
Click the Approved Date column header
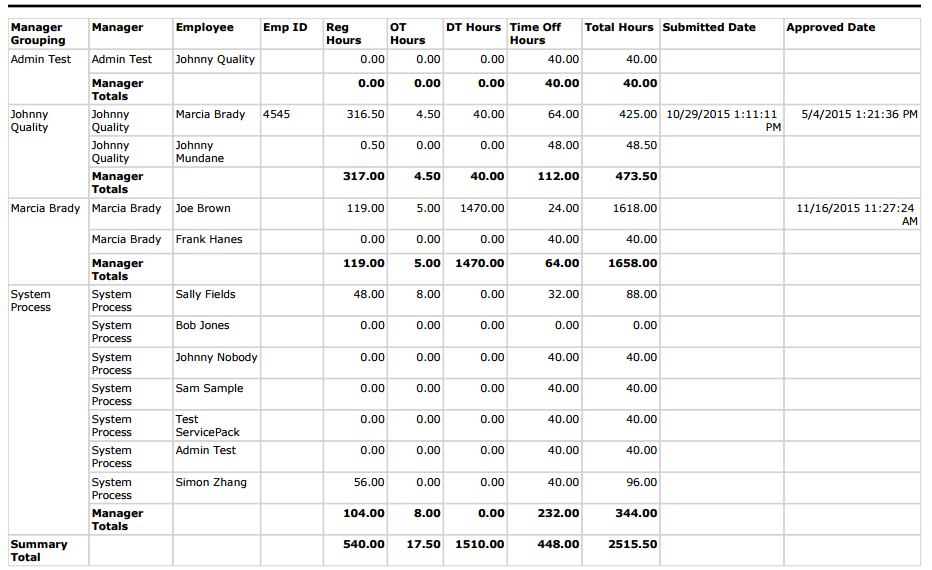pyautogui.click(x=830, y=28)
